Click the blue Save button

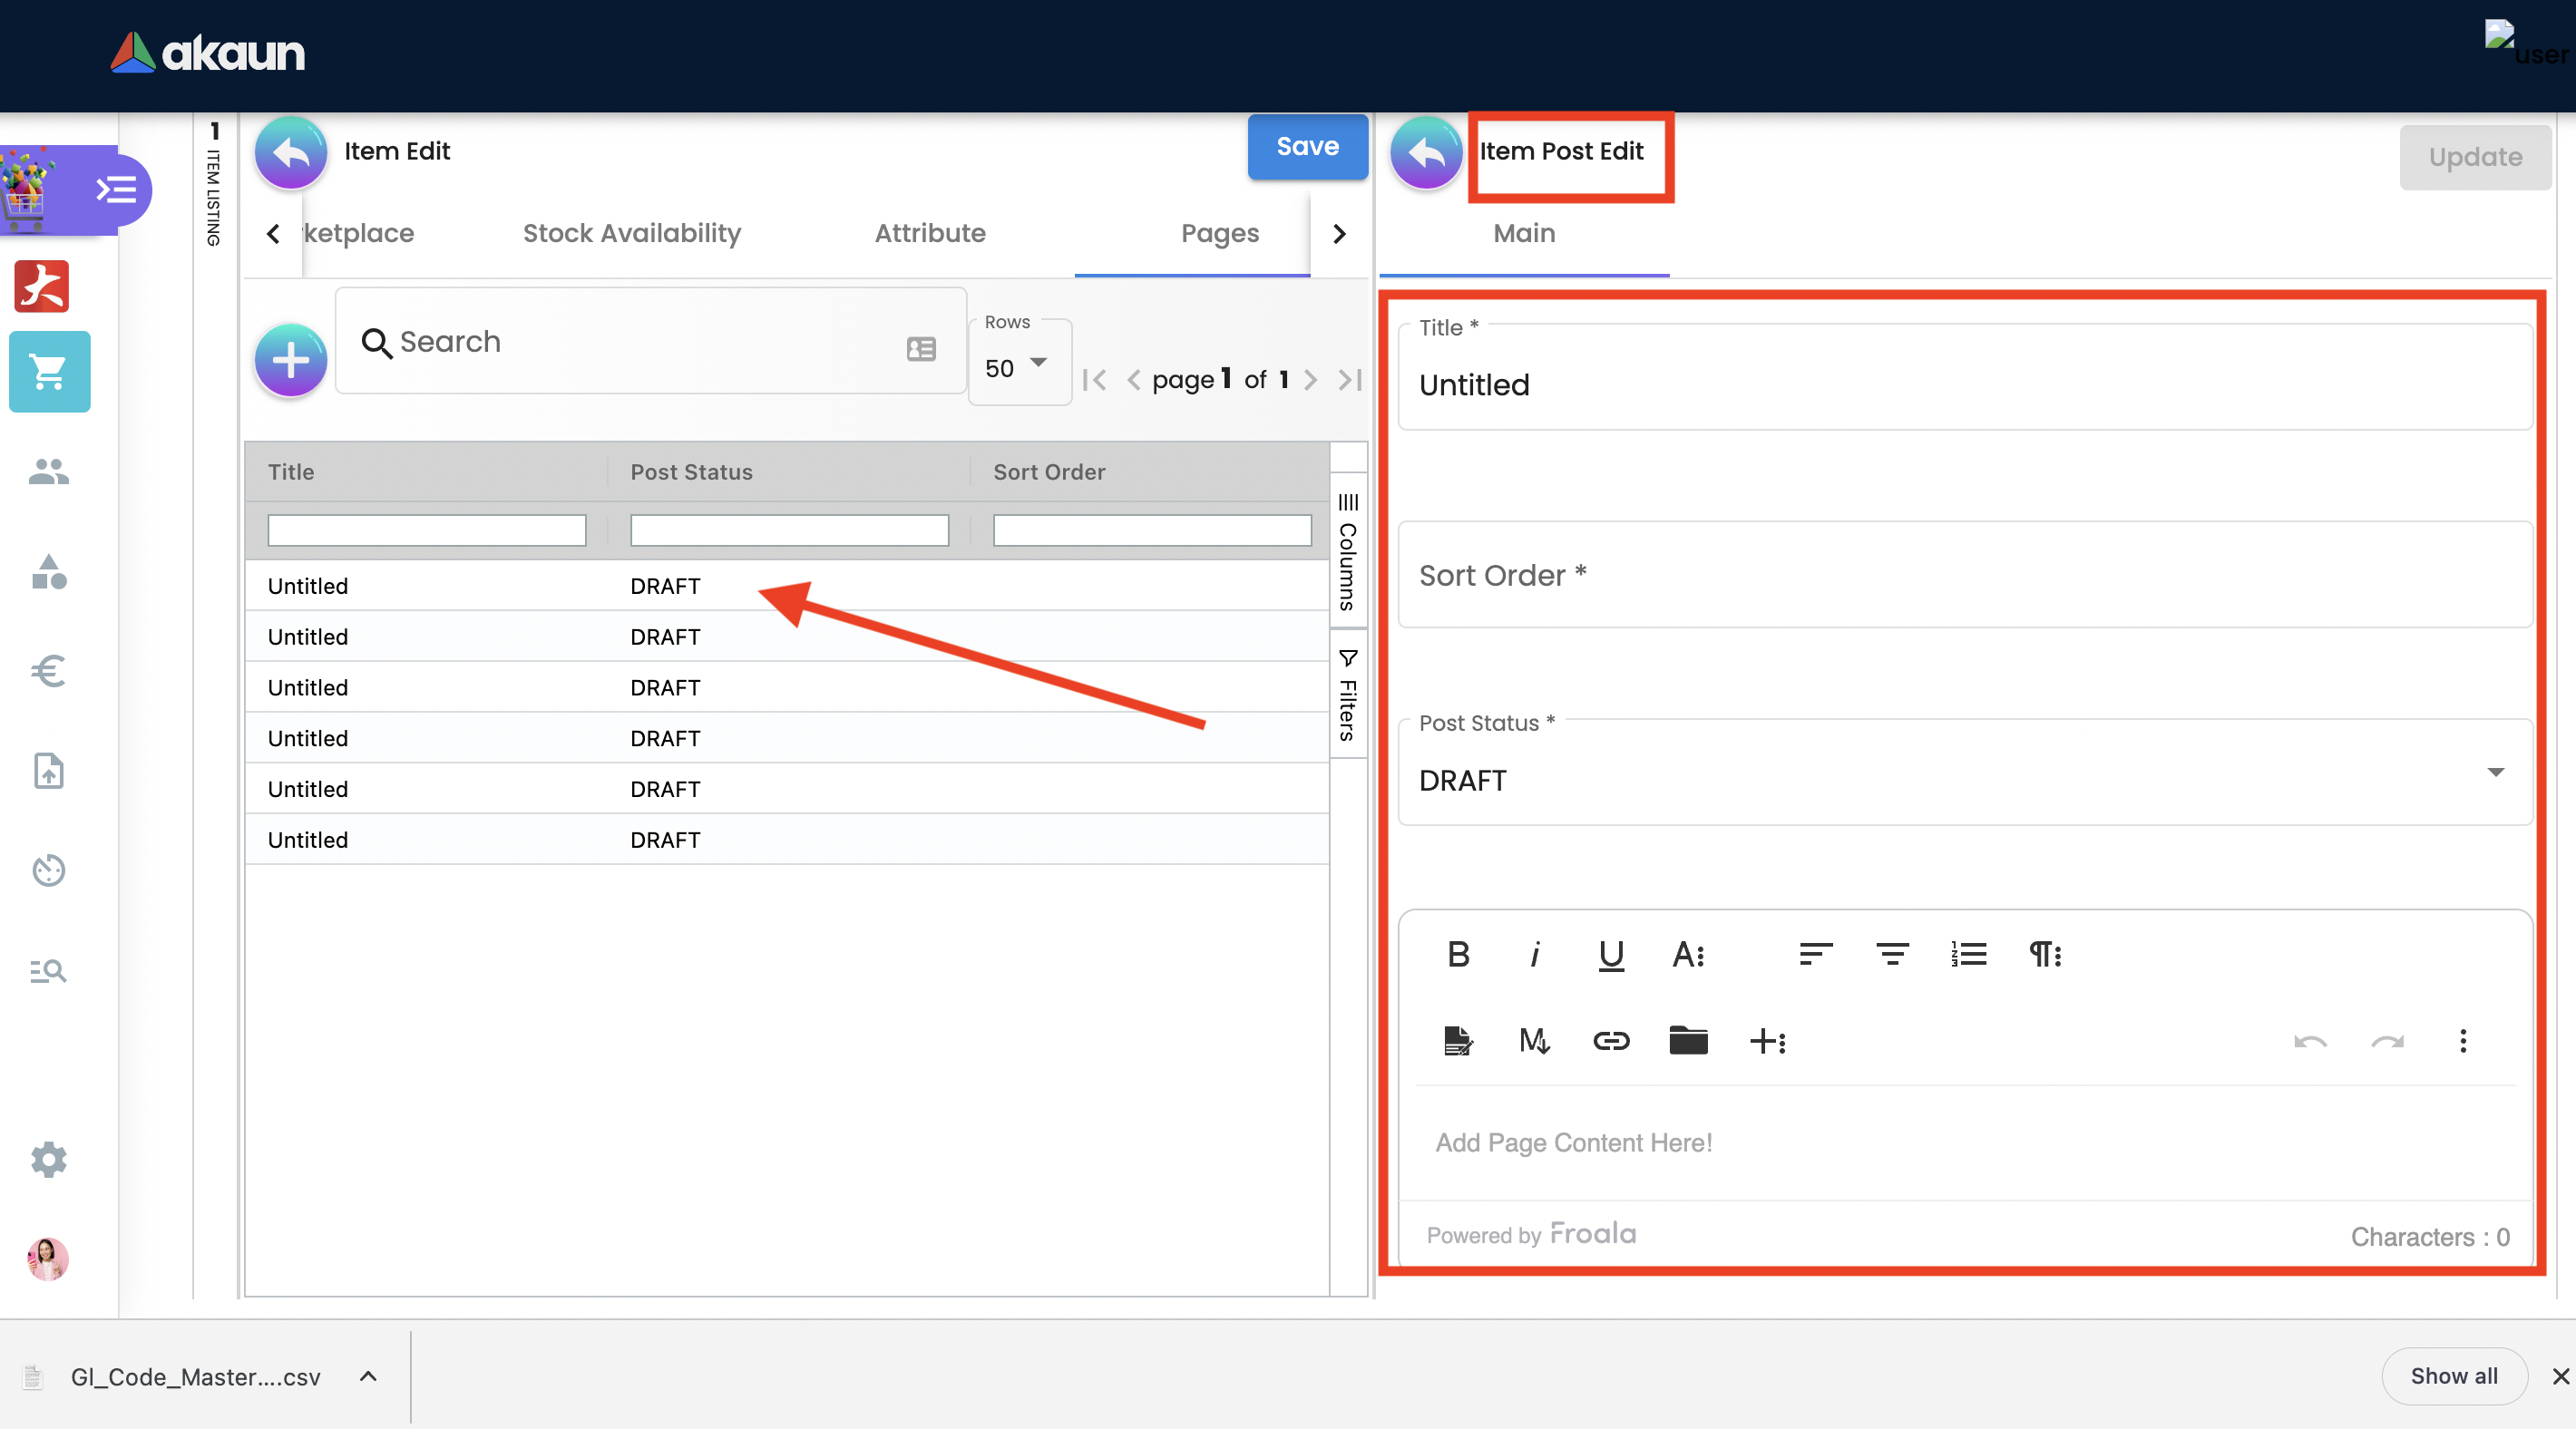pos(1306,147)
